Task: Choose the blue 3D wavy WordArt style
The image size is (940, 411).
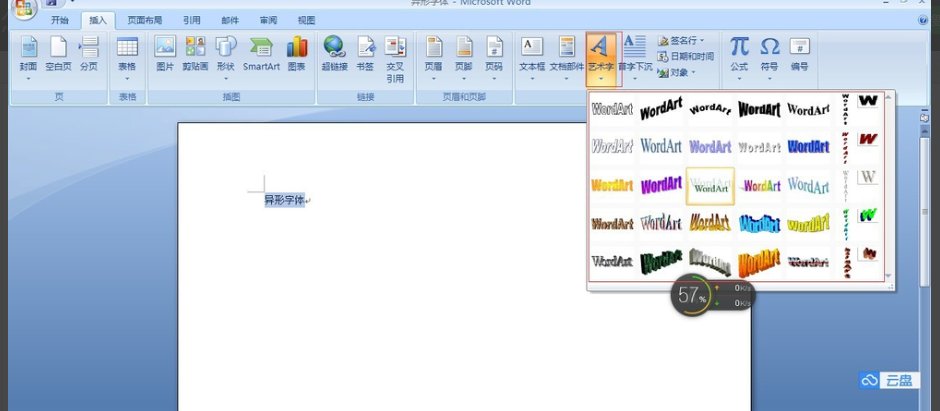Action: [760, 224]
